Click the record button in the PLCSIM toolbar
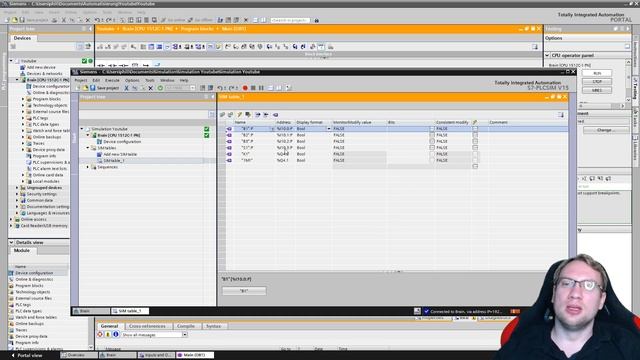 pos(245,88)
